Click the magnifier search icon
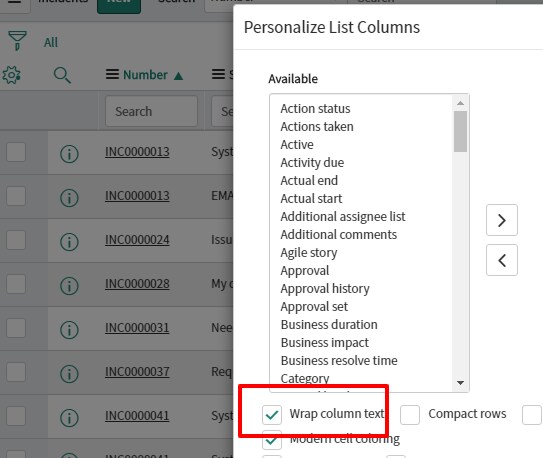Screen dimensions: 543x458 pos(62,75)
